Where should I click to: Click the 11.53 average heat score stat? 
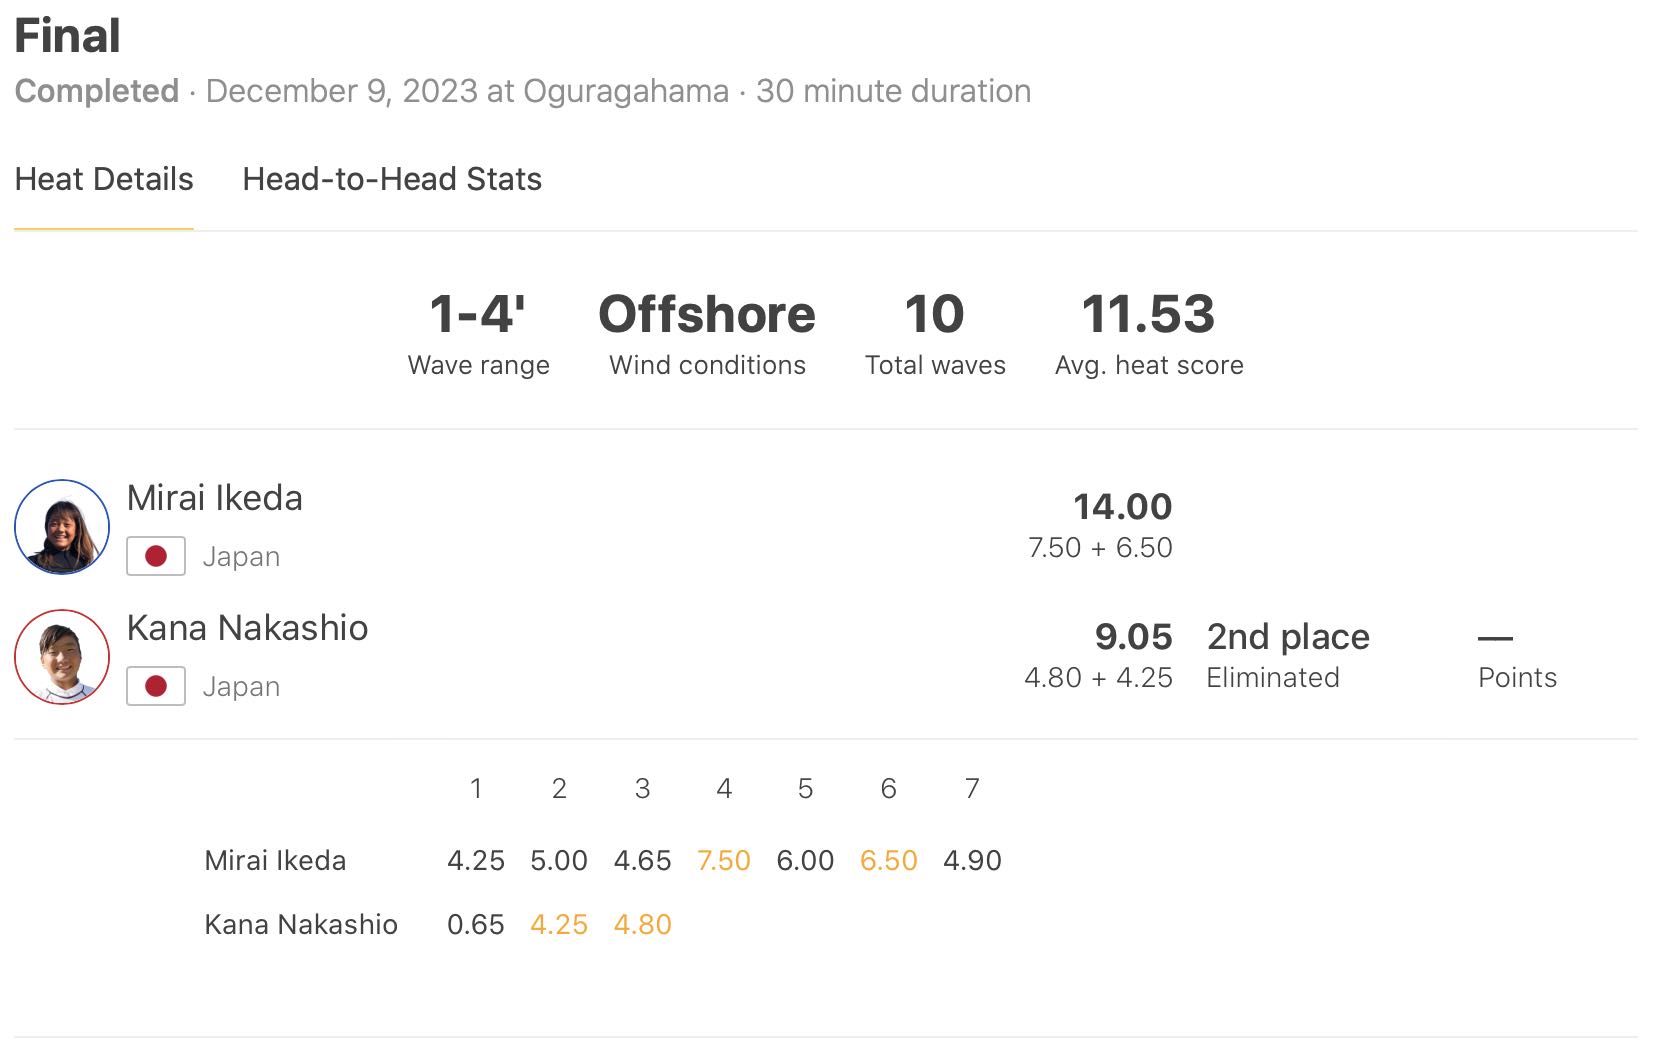coord(1148,315)
